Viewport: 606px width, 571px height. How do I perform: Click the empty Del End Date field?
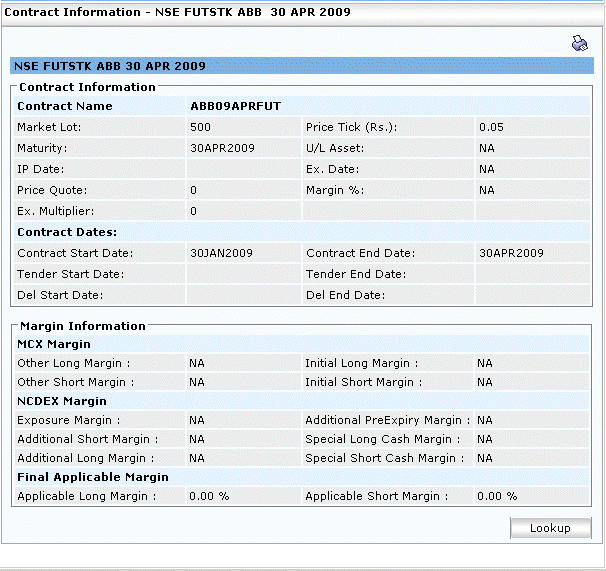click(532, 295)
